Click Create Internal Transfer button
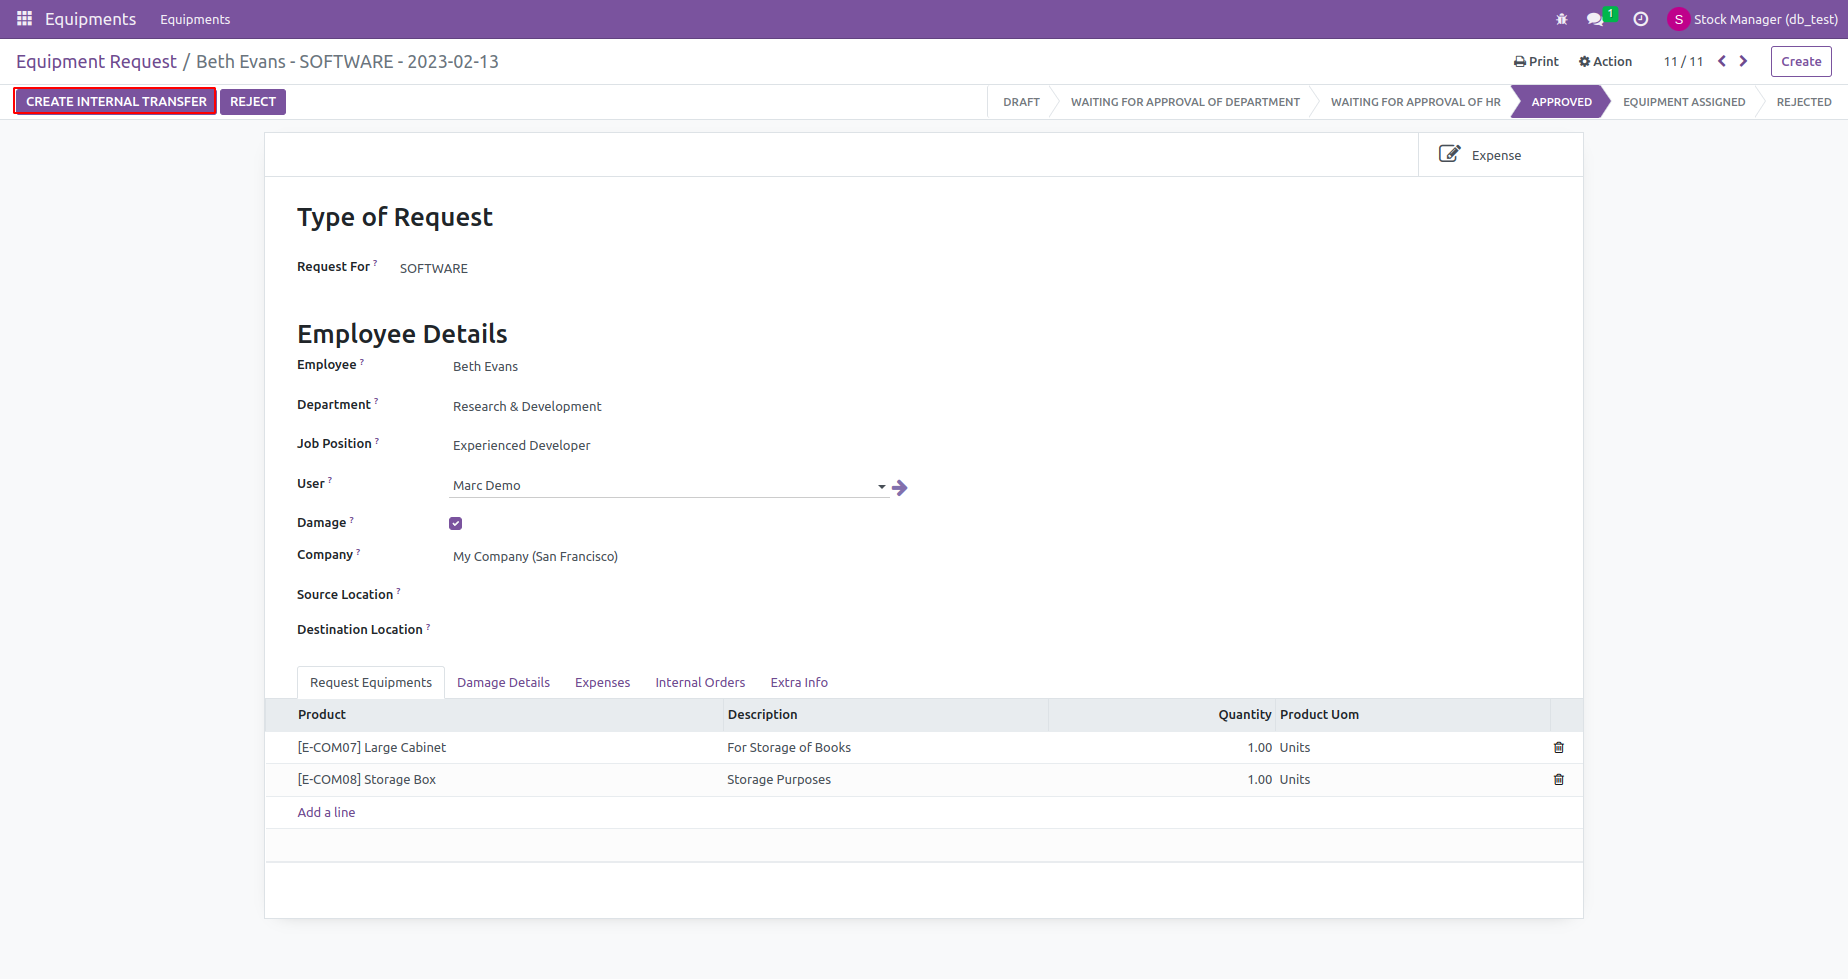This screenshot has height=979, width=1848. 116,101
